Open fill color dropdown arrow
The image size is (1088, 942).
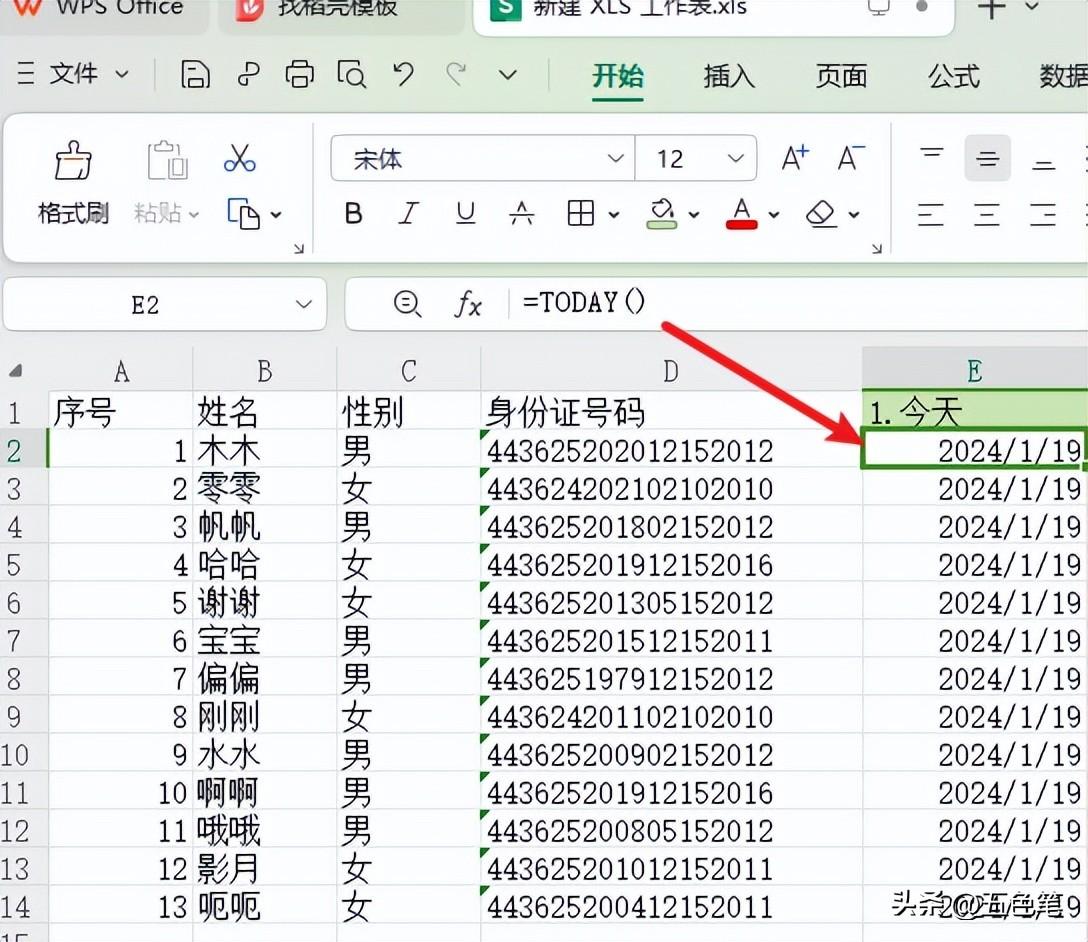(x=694, y=215)
